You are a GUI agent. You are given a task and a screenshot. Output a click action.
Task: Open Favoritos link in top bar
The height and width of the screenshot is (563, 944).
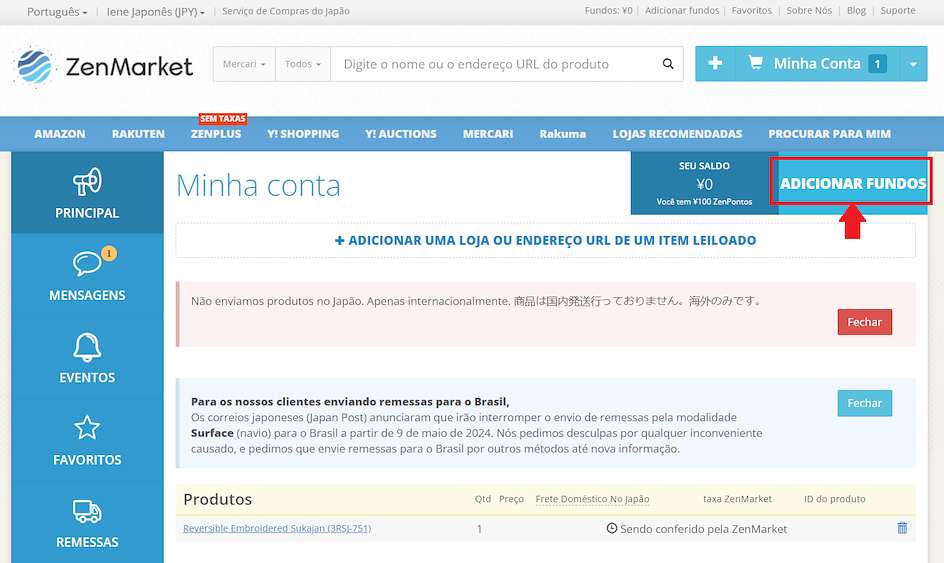[x=751, y=10]
